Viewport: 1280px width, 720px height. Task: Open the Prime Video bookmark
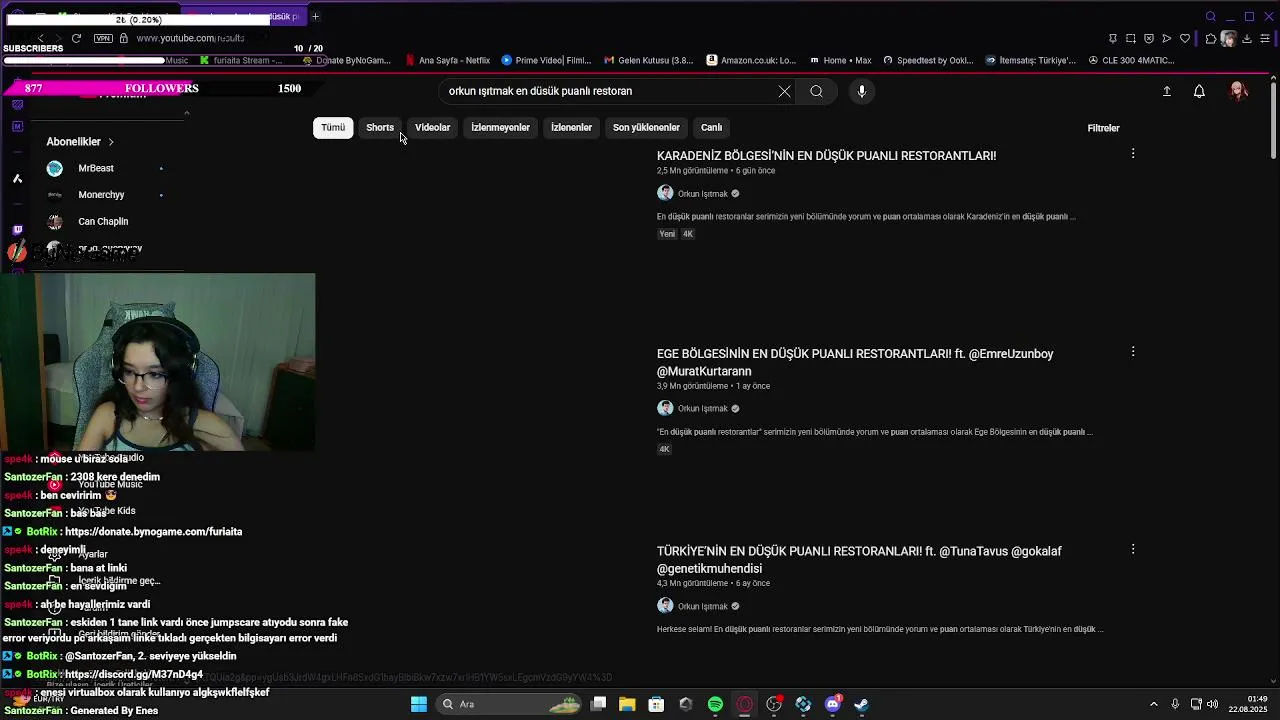coord(546,60)
